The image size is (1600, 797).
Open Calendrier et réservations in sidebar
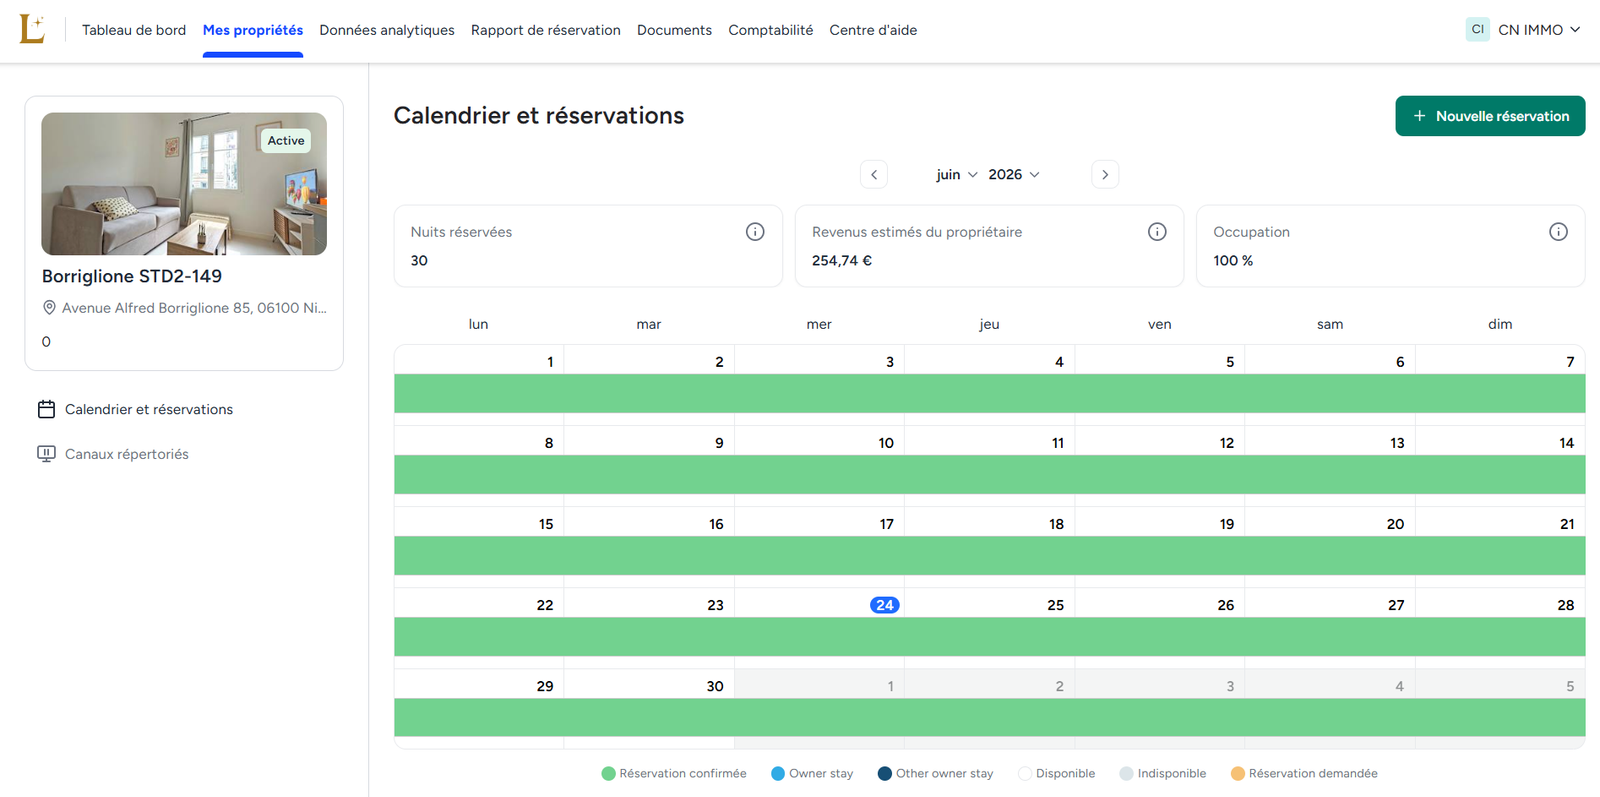pos(149,409)
